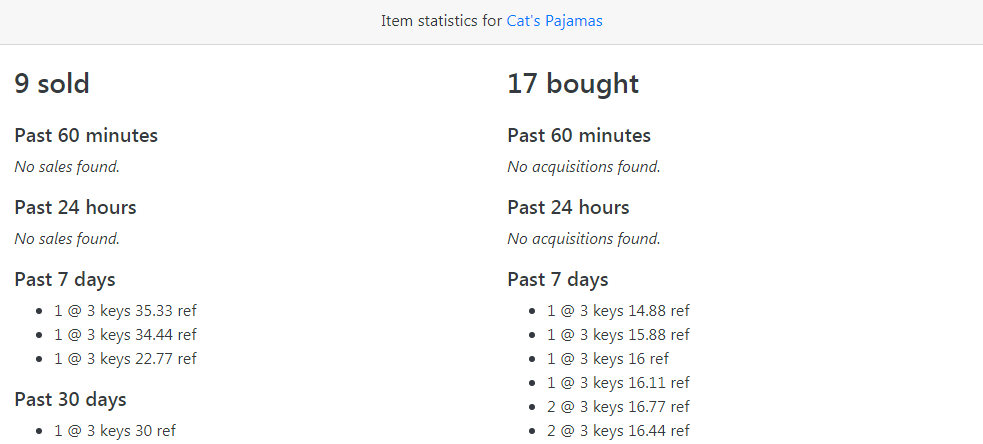
Task: Click "No acquisitions found" under Past 24 hours
Action: (584, 239)
